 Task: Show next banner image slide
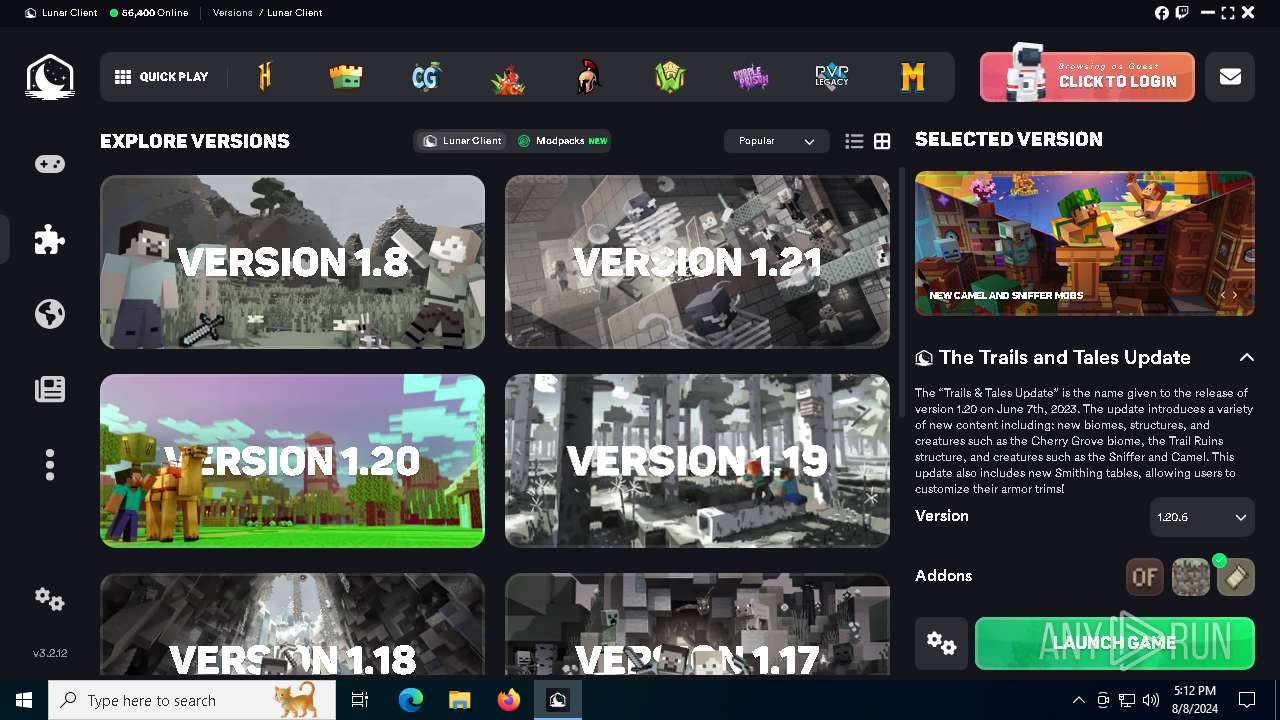coord(1235,295)
